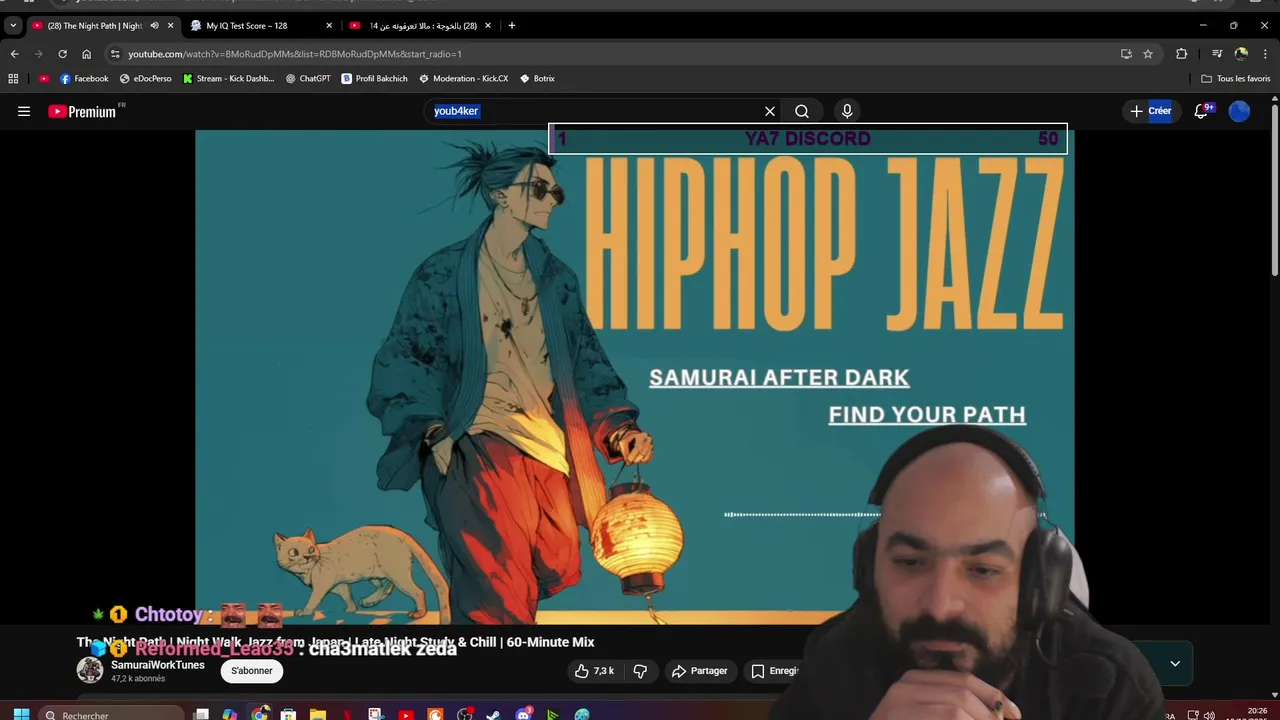Close the Arabic-titled YouTube tab
The height and width of the screenshot is (720, 1280).
tap(488, 25)
